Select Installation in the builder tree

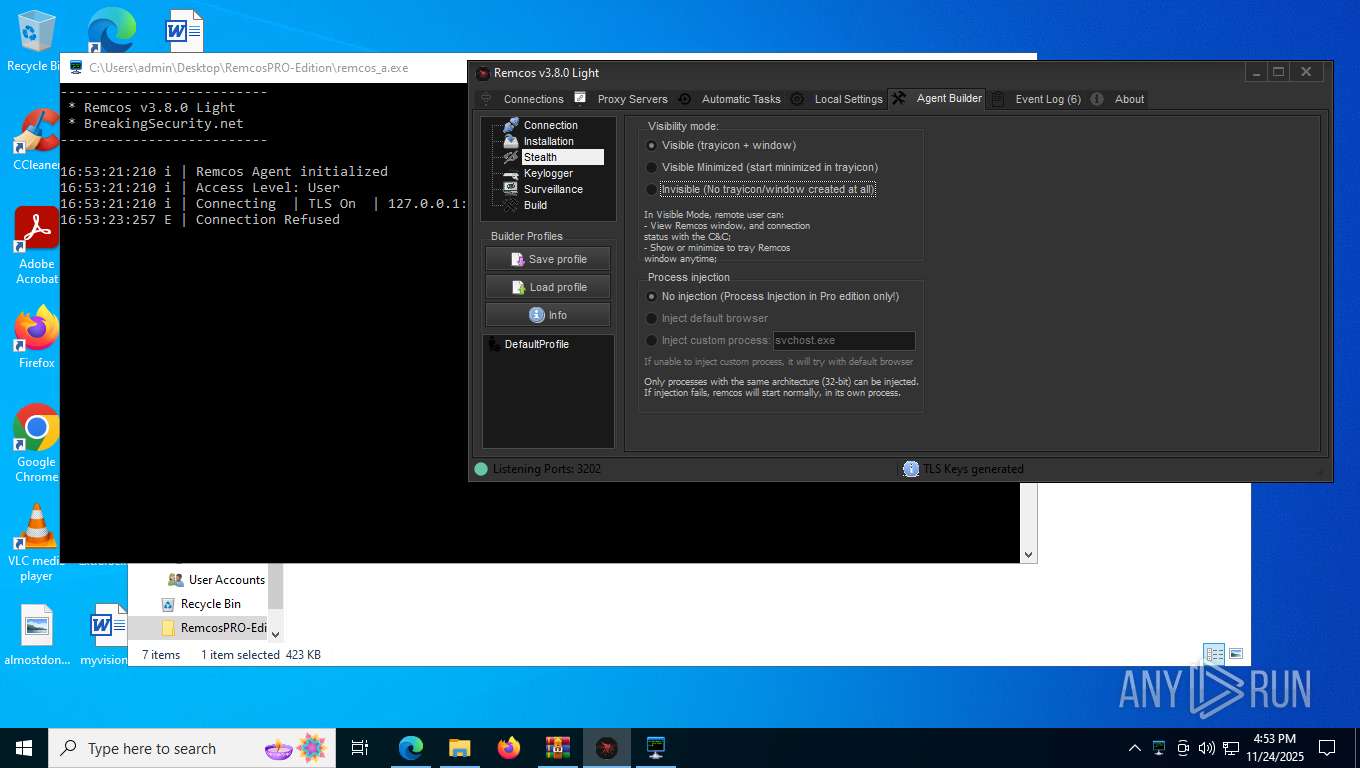point(549,141)
